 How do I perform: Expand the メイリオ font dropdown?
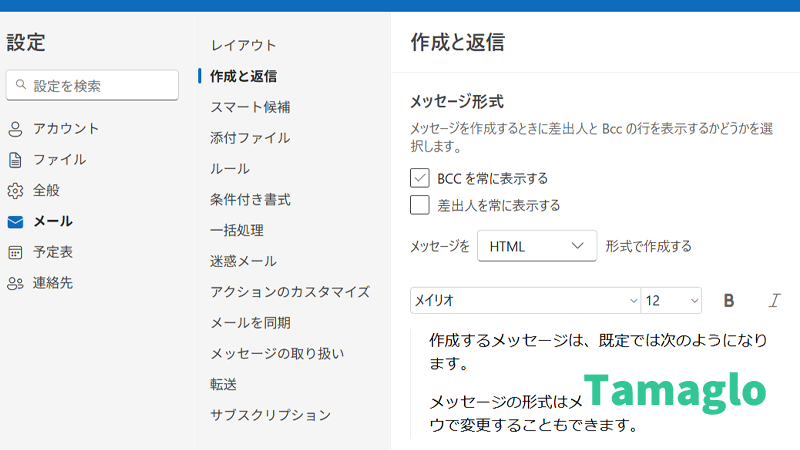click(525, 300)
